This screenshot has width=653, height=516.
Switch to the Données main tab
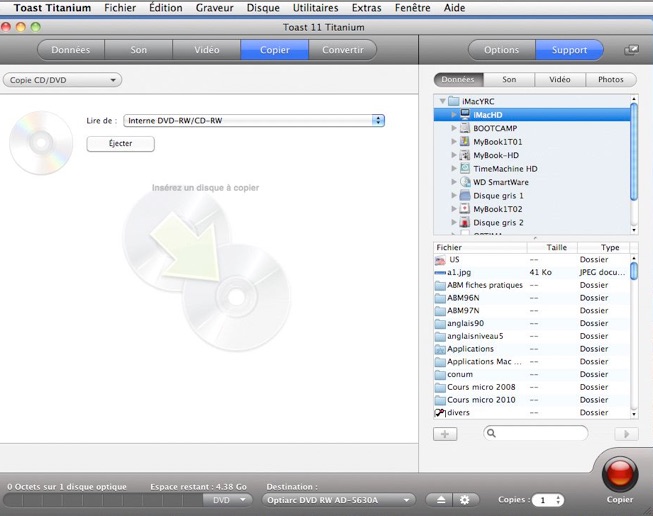71,50
